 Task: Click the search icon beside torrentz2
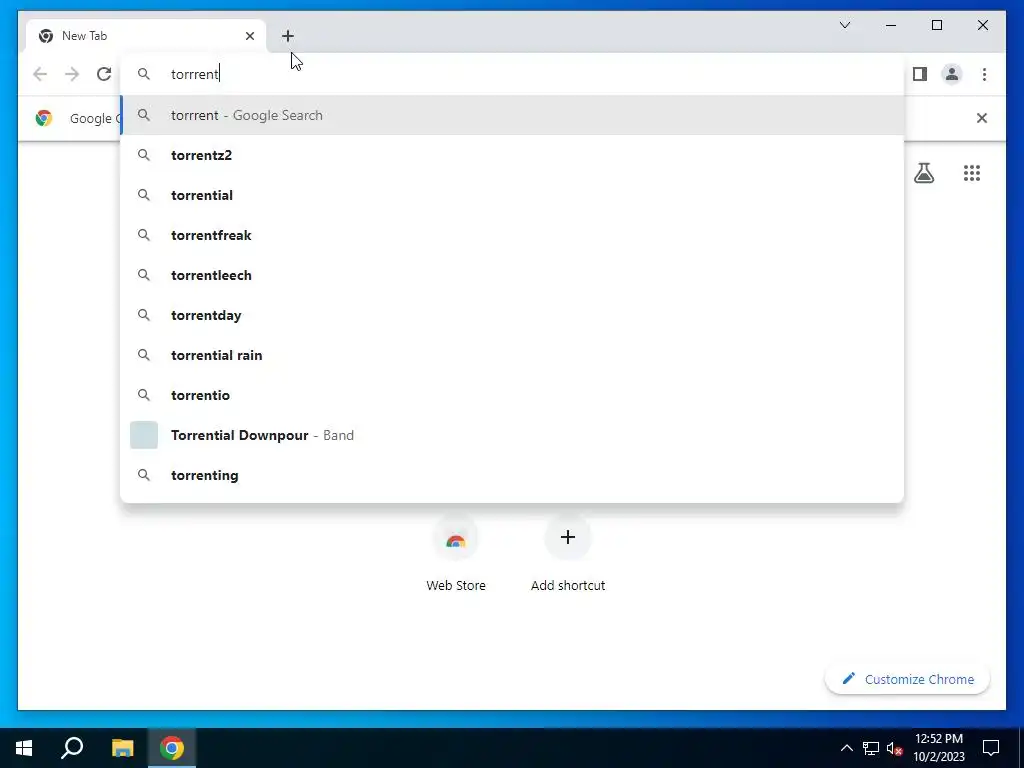144,155
